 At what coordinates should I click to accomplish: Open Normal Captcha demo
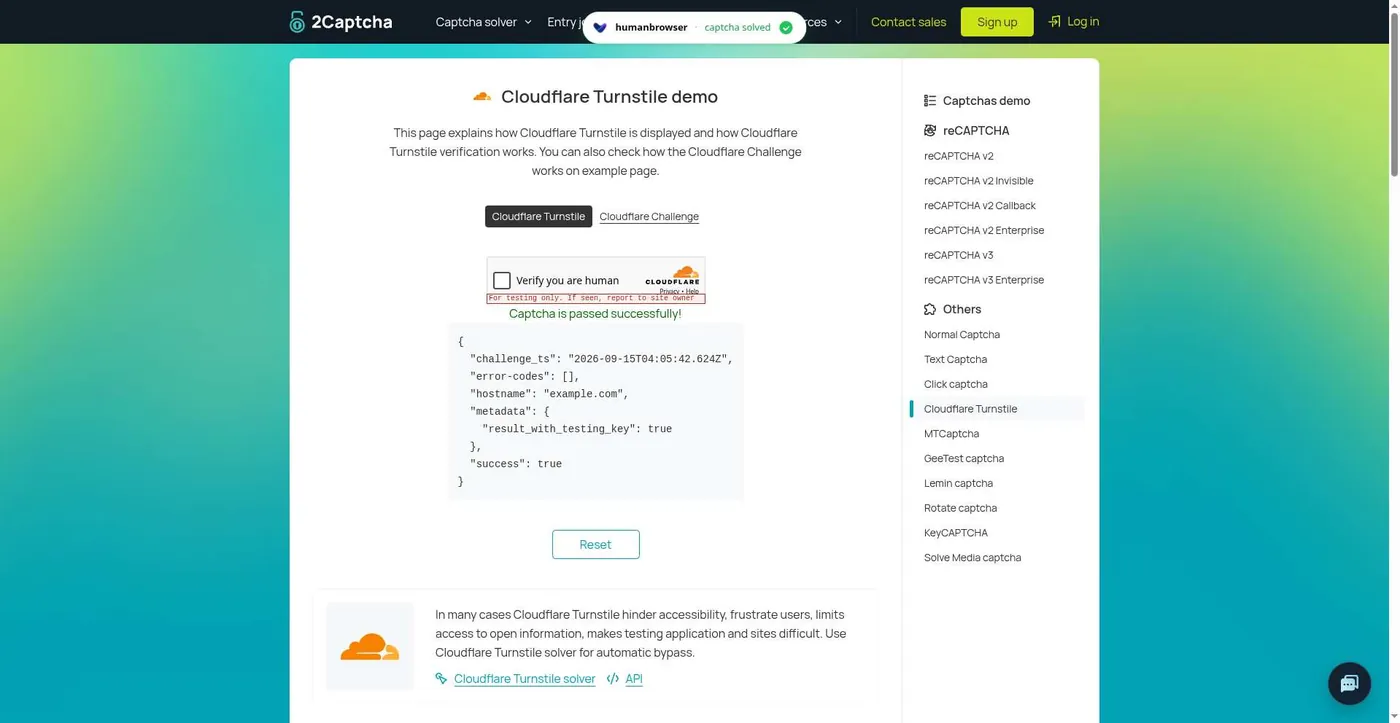coord(961,335)
